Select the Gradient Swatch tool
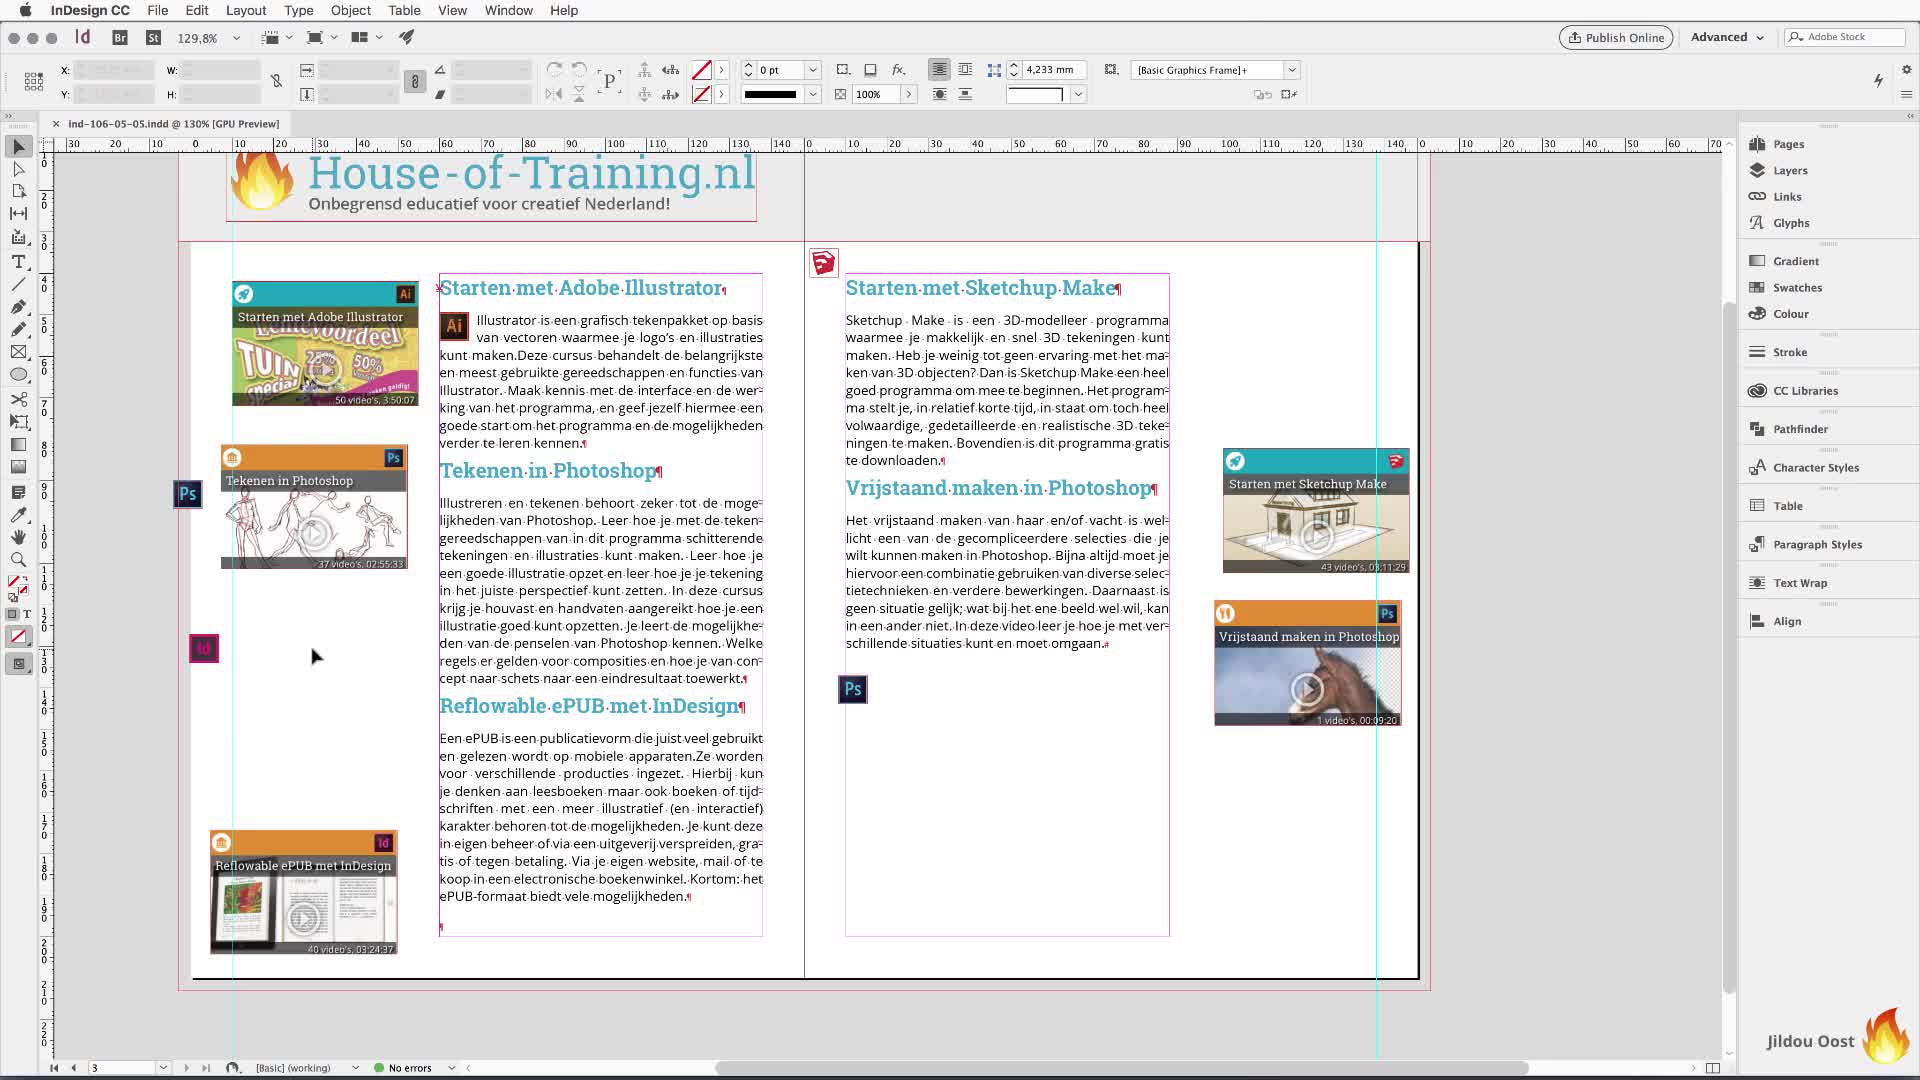1920x1080 pixels. click(18, 445)
